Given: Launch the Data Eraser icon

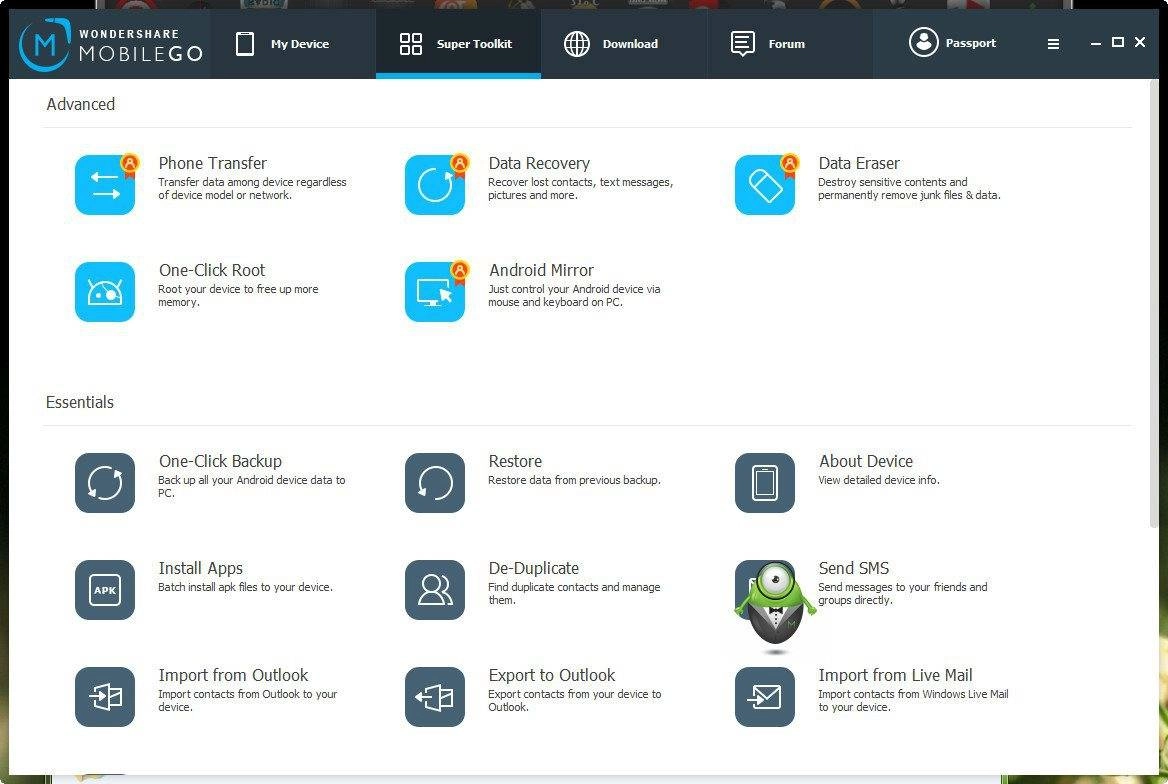Looking at the screenshot, I should click(765, 185).
